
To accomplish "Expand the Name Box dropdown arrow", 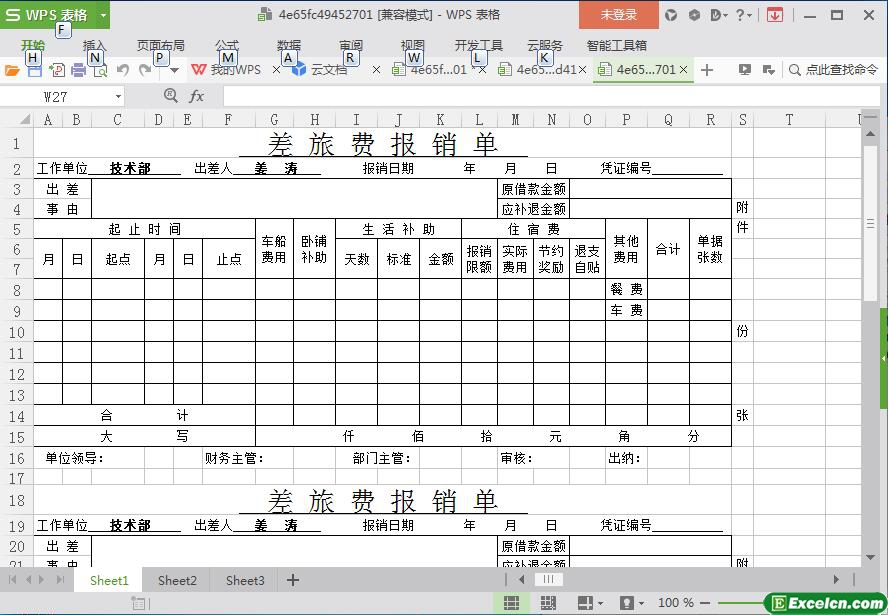I will (118, 97).
